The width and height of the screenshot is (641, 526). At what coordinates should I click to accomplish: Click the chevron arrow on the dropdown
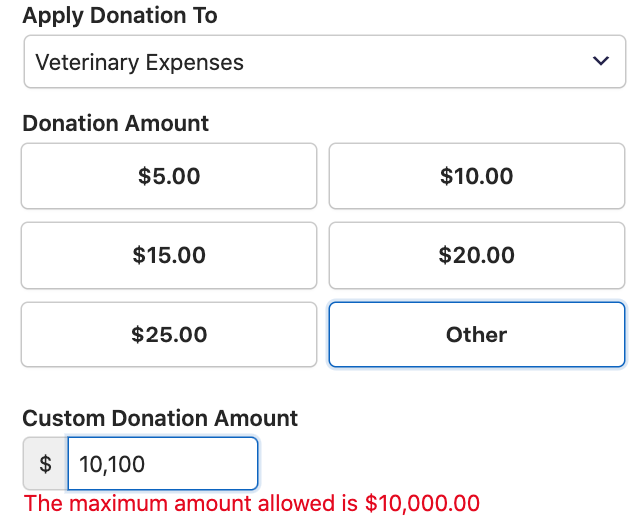[x=601, y=61]
